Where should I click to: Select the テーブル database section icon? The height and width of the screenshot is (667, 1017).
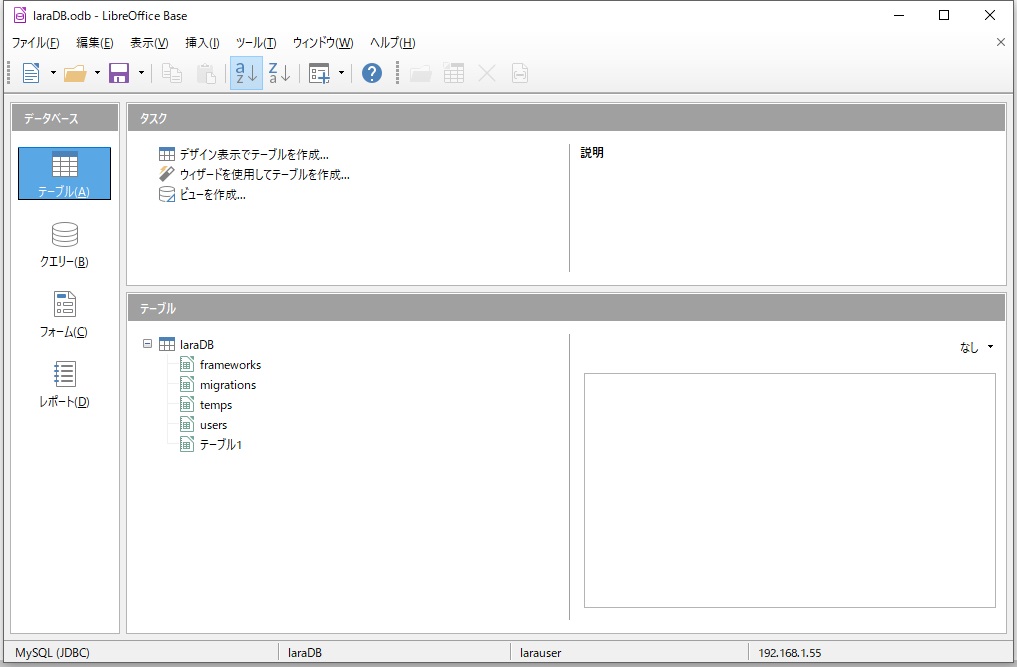[64, 173]
